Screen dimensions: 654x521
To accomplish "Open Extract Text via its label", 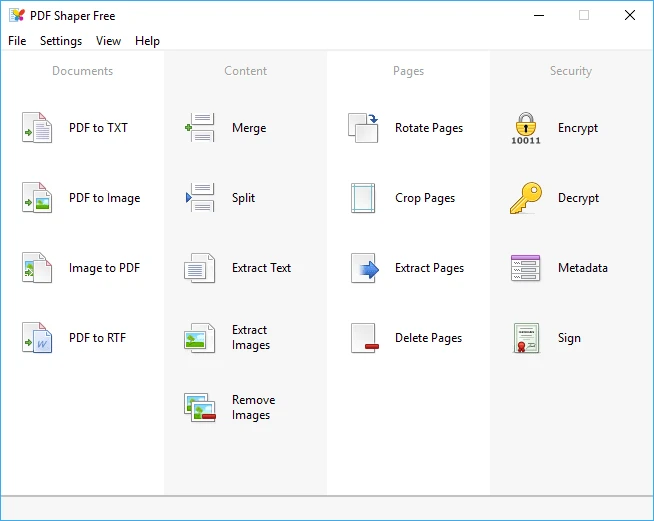I will (262, 268).
